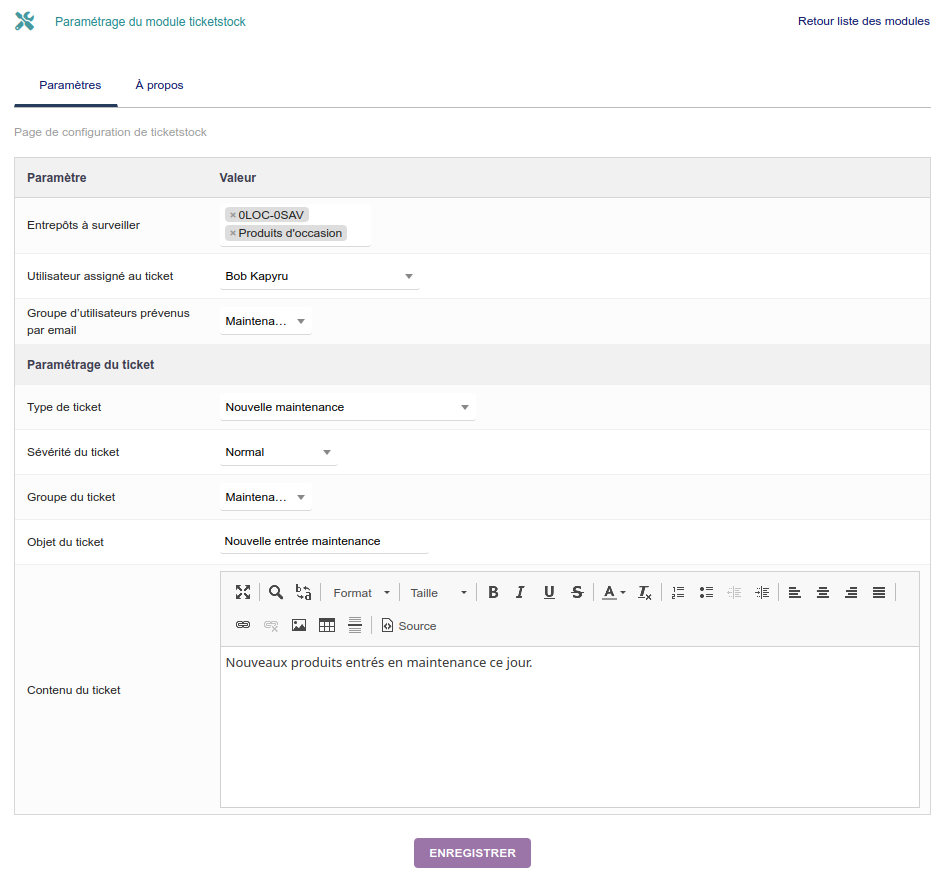Click the ENREGISTRER button
The width and height of the screenshot is (952, 880).
pos(471,853)
